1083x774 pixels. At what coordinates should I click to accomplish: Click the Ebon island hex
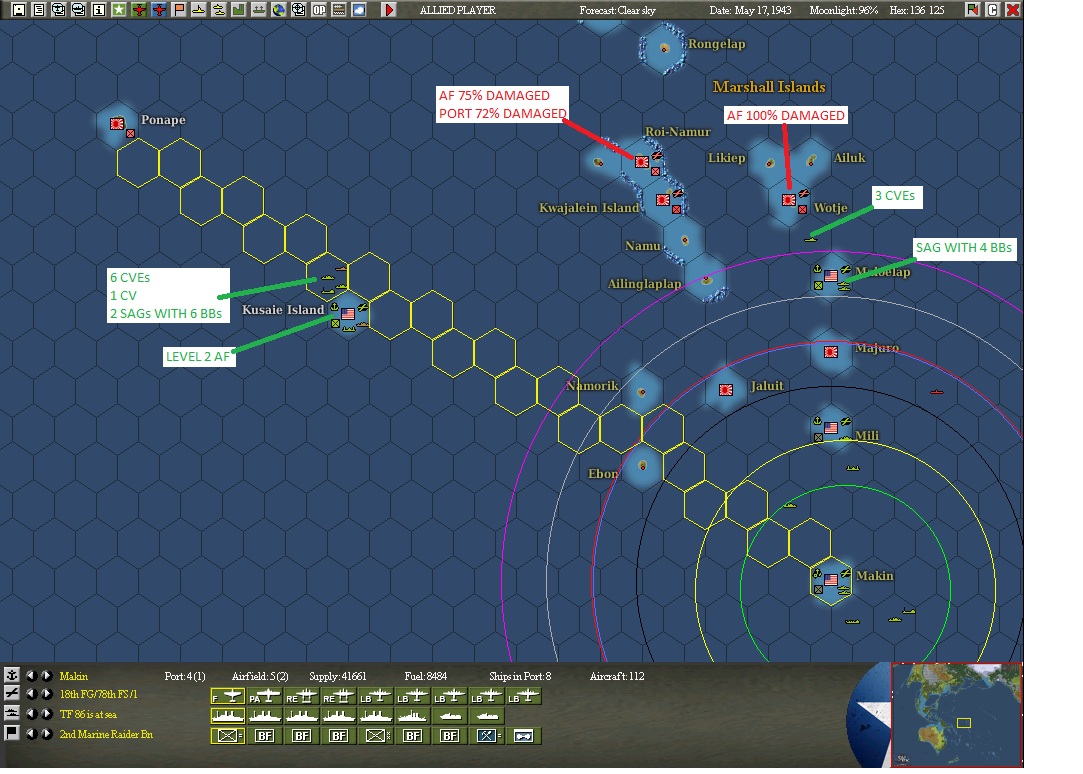coord(642,466)
